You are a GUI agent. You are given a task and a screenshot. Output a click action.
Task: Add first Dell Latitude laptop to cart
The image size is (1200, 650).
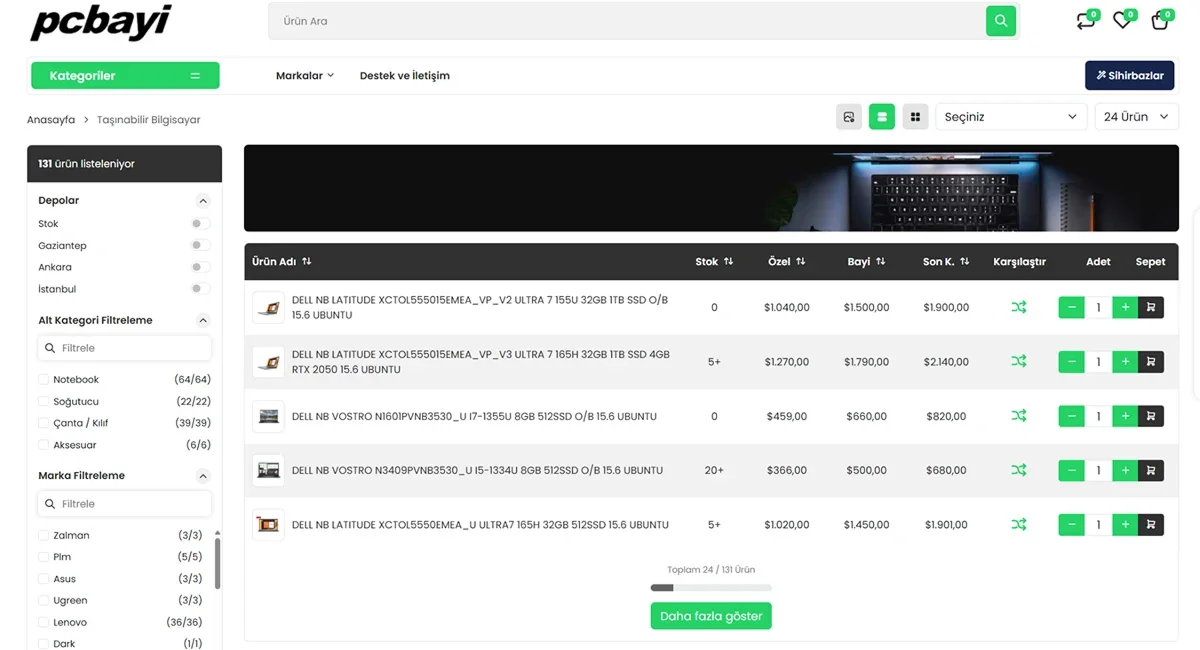(x=1150, y=308)
